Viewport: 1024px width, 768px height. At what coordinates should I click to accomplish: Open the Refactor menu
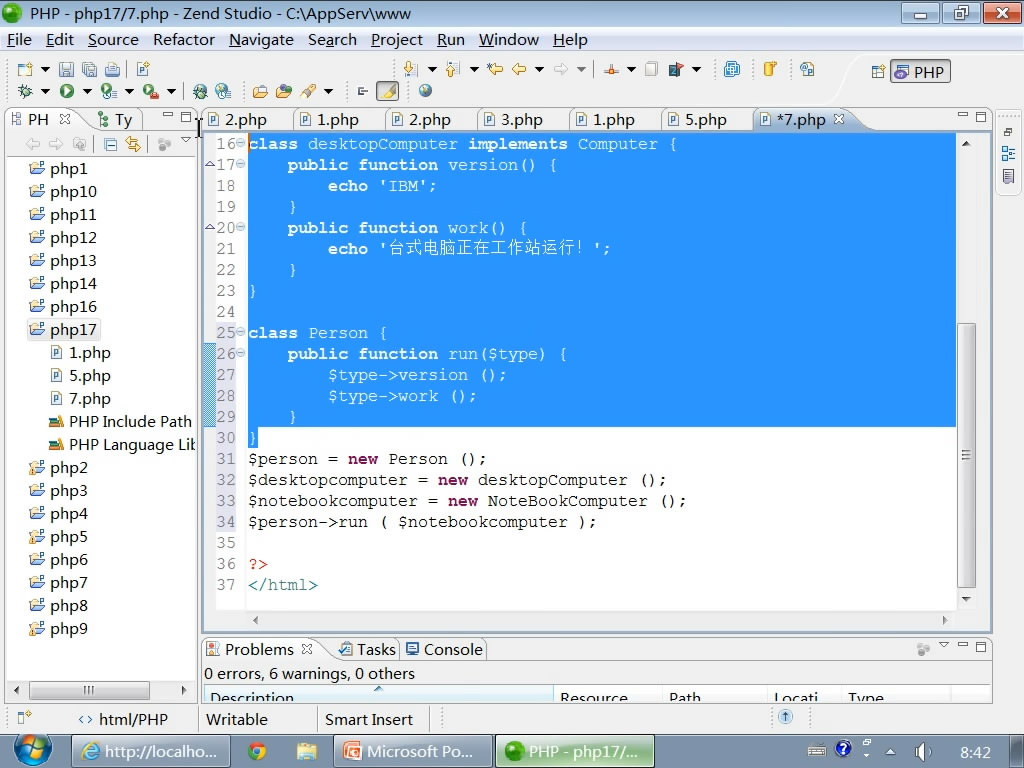184,40
